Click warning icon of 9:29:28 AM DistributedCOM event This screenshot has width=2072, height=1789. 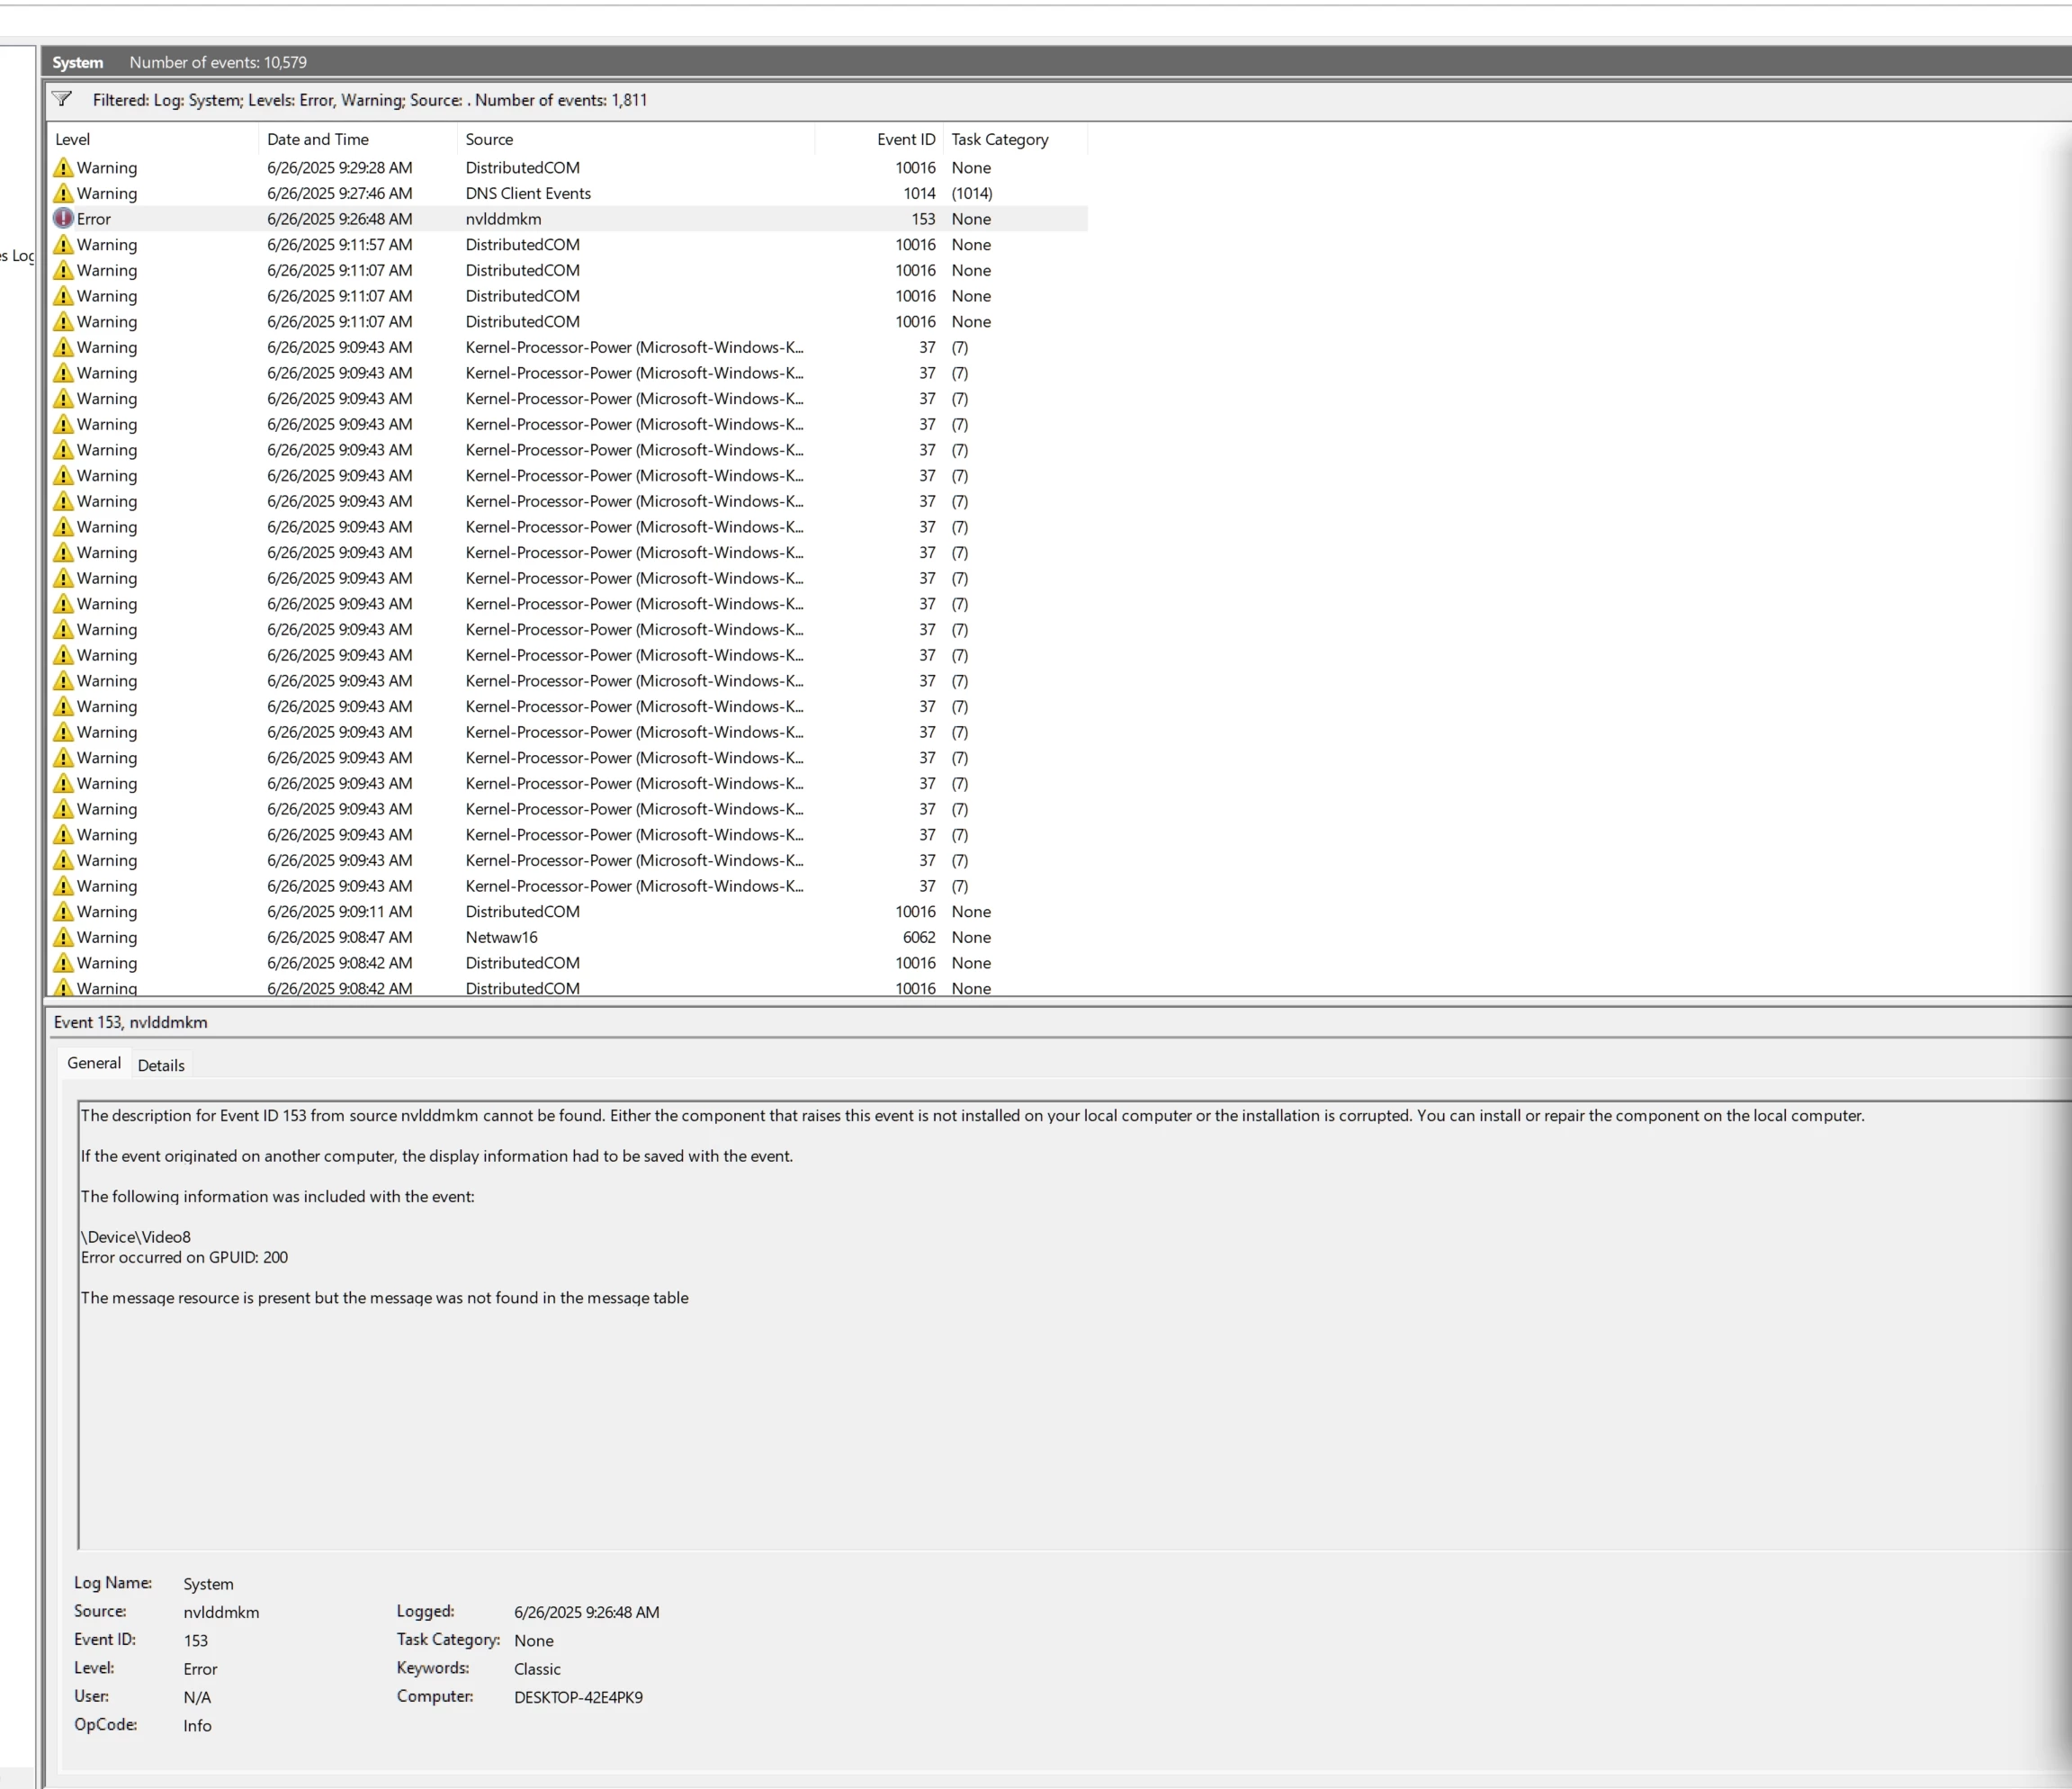click(x=63, y=168)
